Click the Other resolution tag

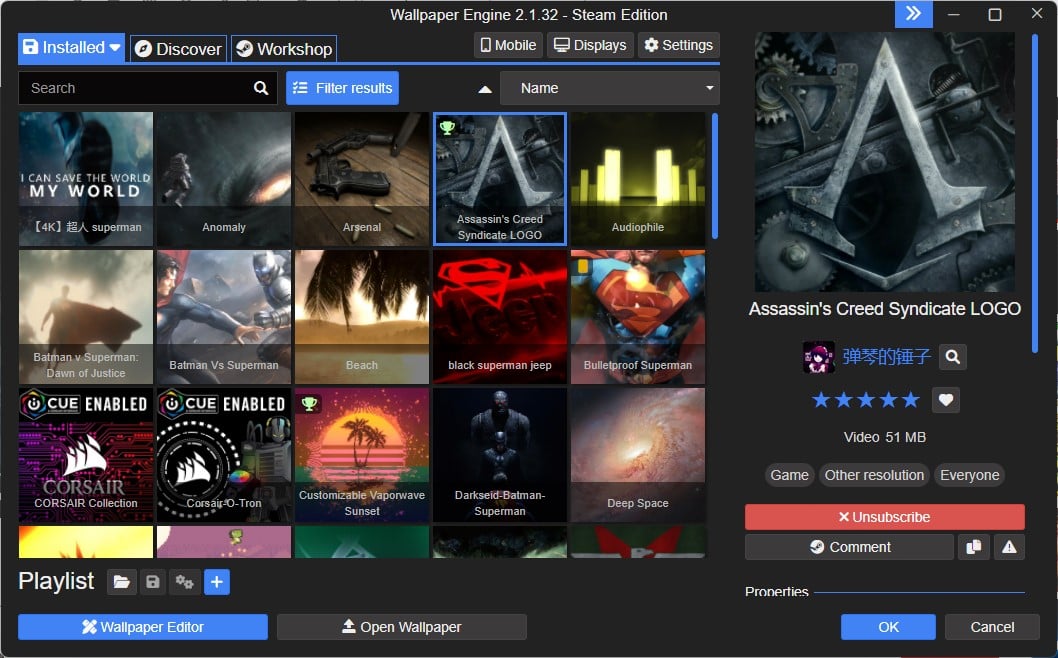(874, 475)
